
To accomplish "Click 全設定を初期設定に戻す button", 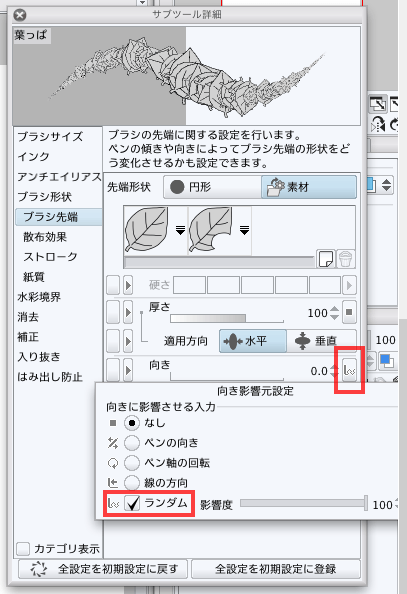I will 103,569.
